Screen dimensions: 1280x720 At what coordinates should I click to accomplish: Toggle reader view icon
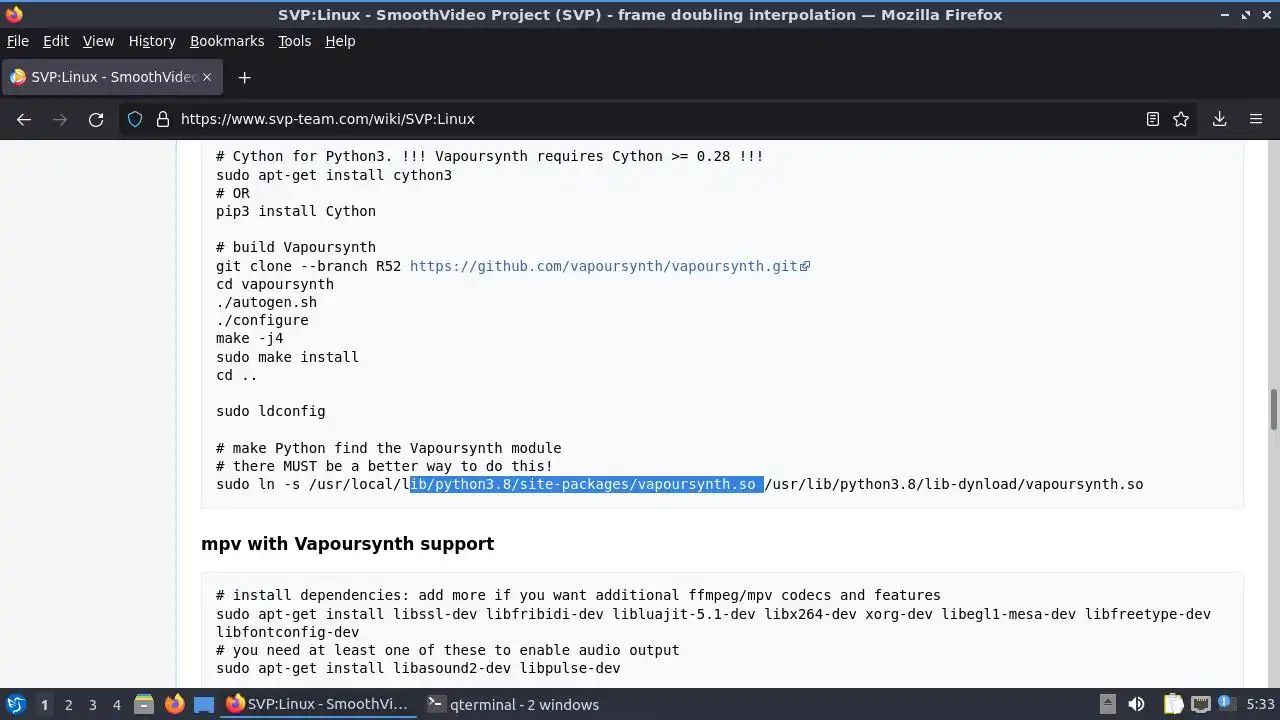tap(1152, 119)
